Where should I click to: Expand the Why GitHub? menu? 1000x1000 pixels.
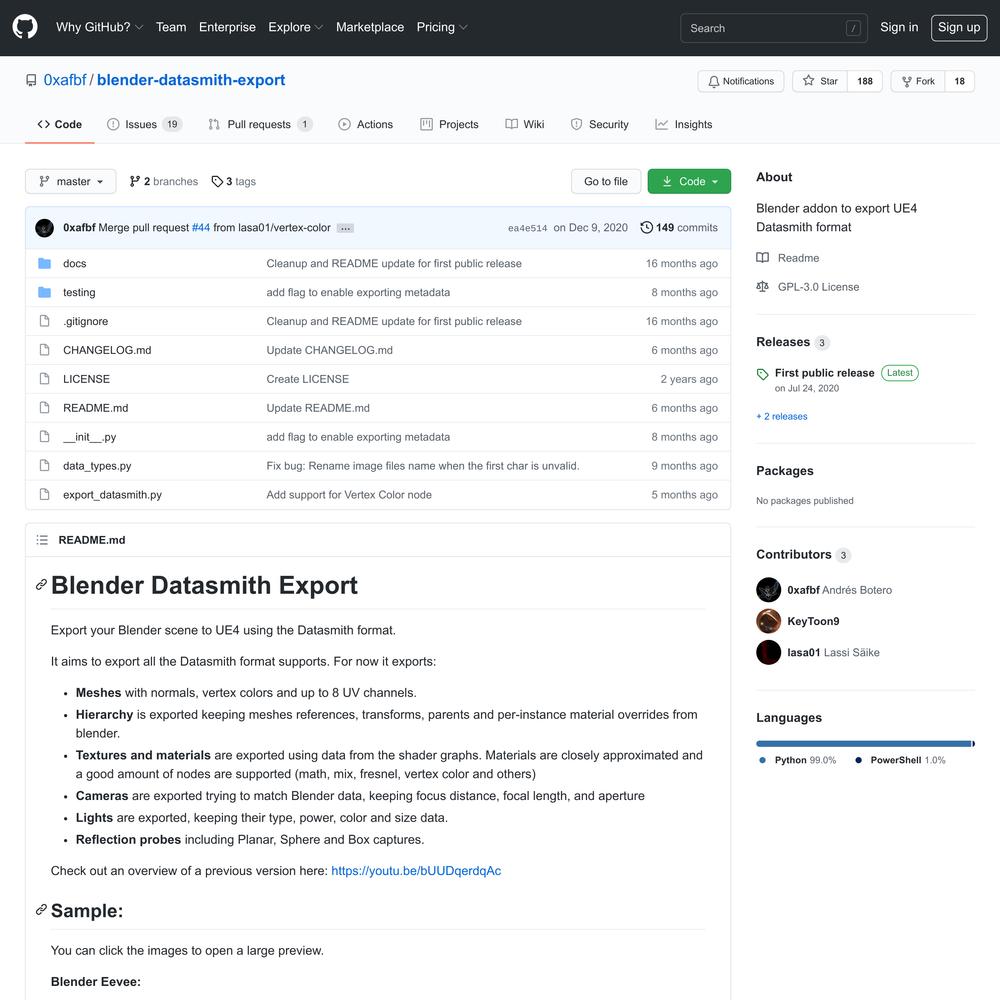coord(99,27)
